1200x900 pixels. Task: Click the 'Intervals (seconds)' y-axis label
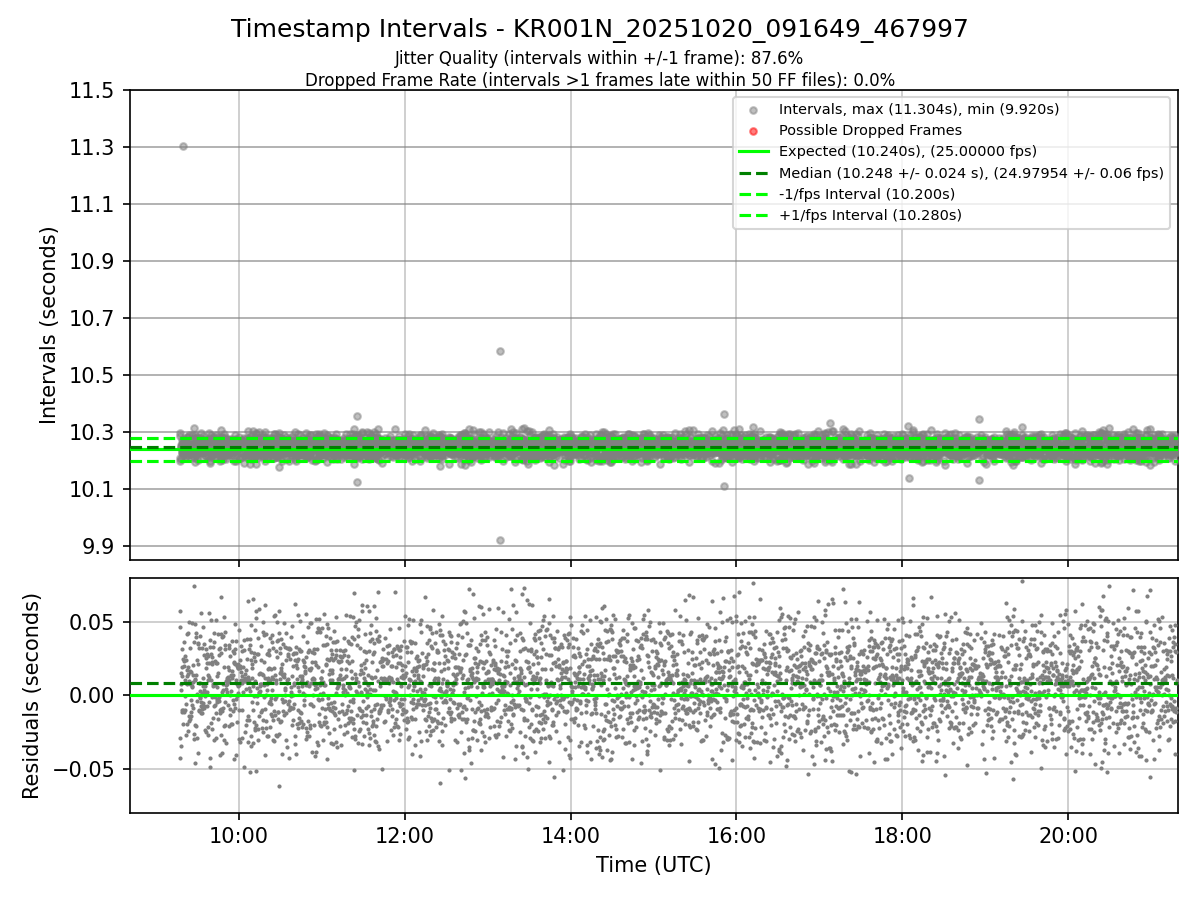[x=49, y=325]
